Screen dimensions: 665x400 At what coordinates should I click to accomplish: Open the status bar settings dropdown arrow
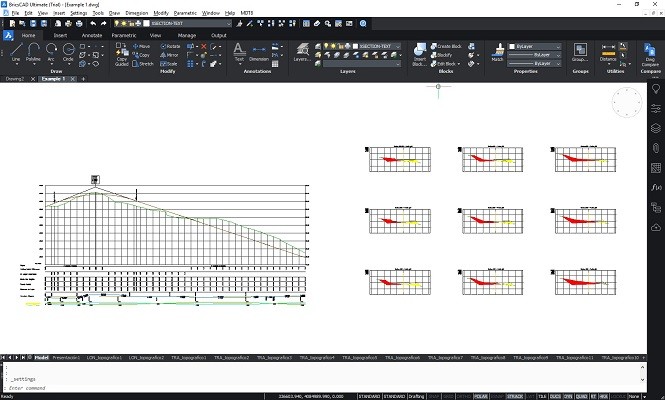[645, 397]
